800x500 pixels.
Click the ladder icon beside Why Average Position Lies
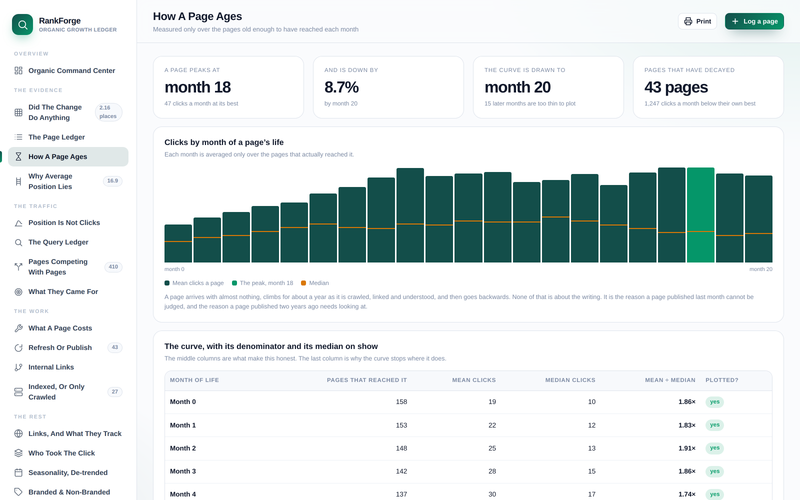pos(18,181)
